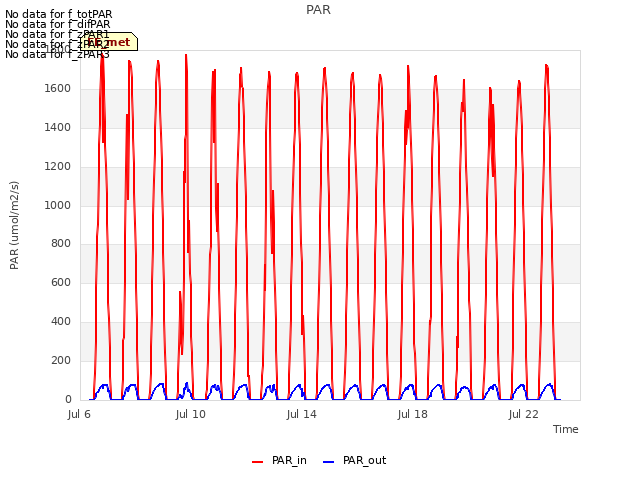Viewport: 640px width, 480px height.
Task: Click the 'No data for f_zPAR3' message
Action: coord(57,54)
